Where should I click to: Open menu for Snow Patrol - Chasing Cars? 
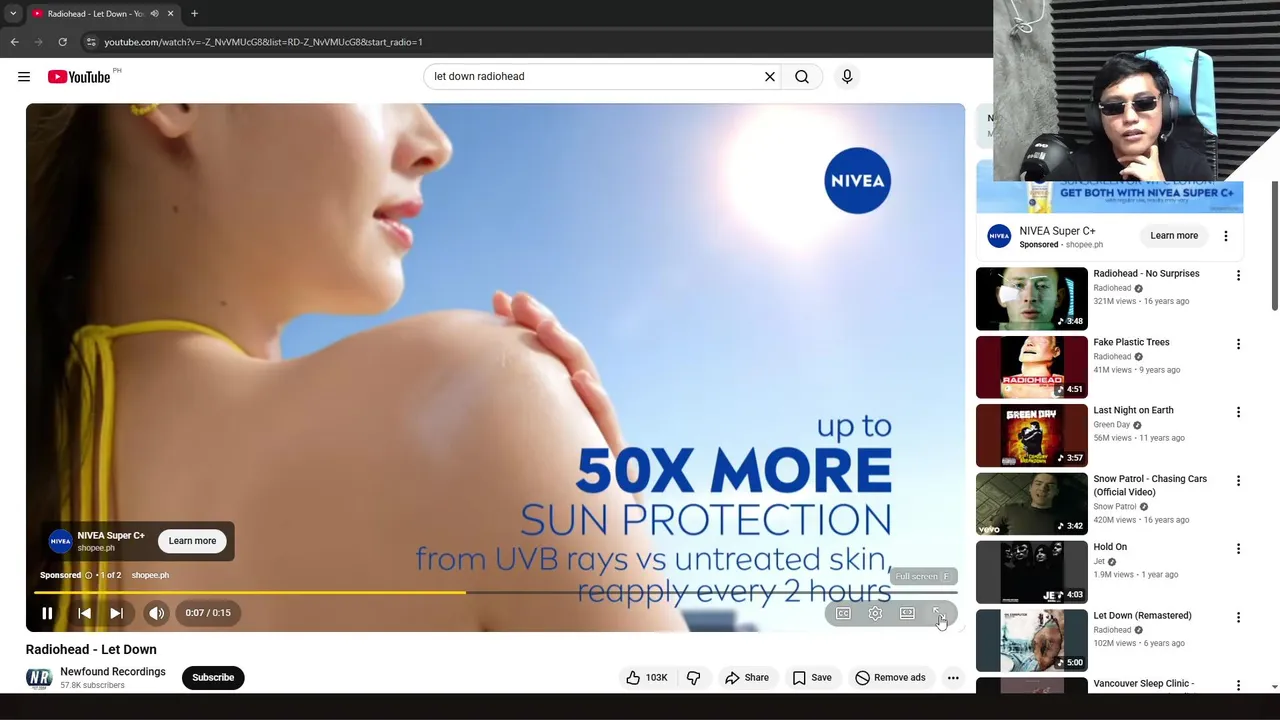click(1238, 481)
